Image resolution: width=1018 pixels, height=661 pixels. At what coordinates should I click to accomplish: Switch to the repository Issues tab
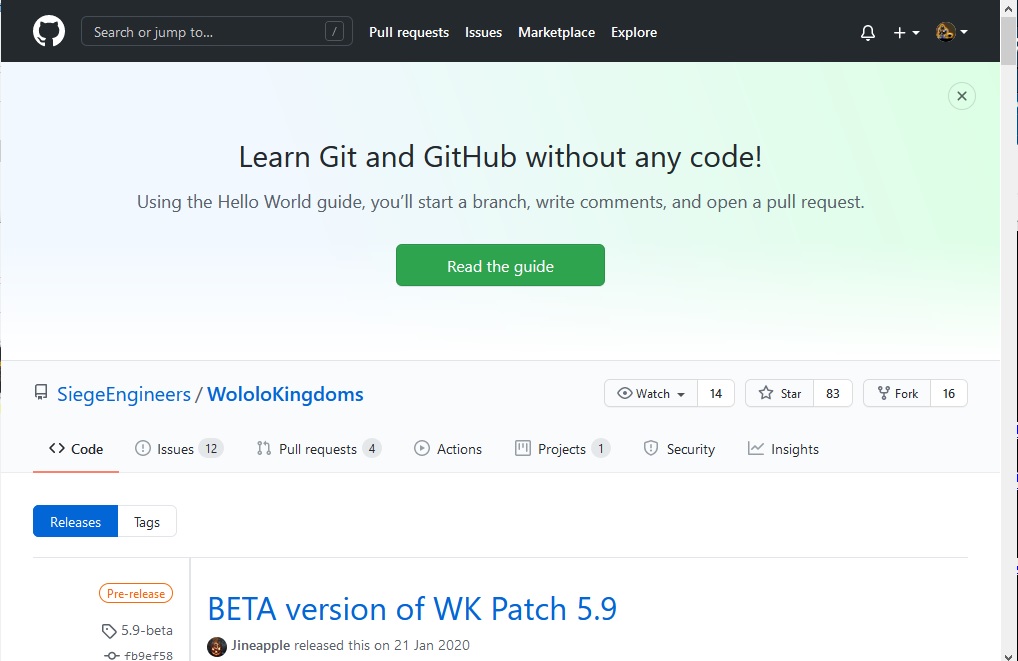[x=179, y=449]
